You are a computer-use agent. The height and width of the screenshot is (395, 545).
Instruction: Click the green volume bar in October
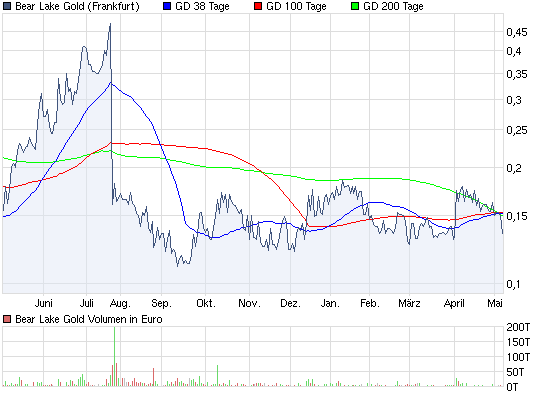[218, 376]
